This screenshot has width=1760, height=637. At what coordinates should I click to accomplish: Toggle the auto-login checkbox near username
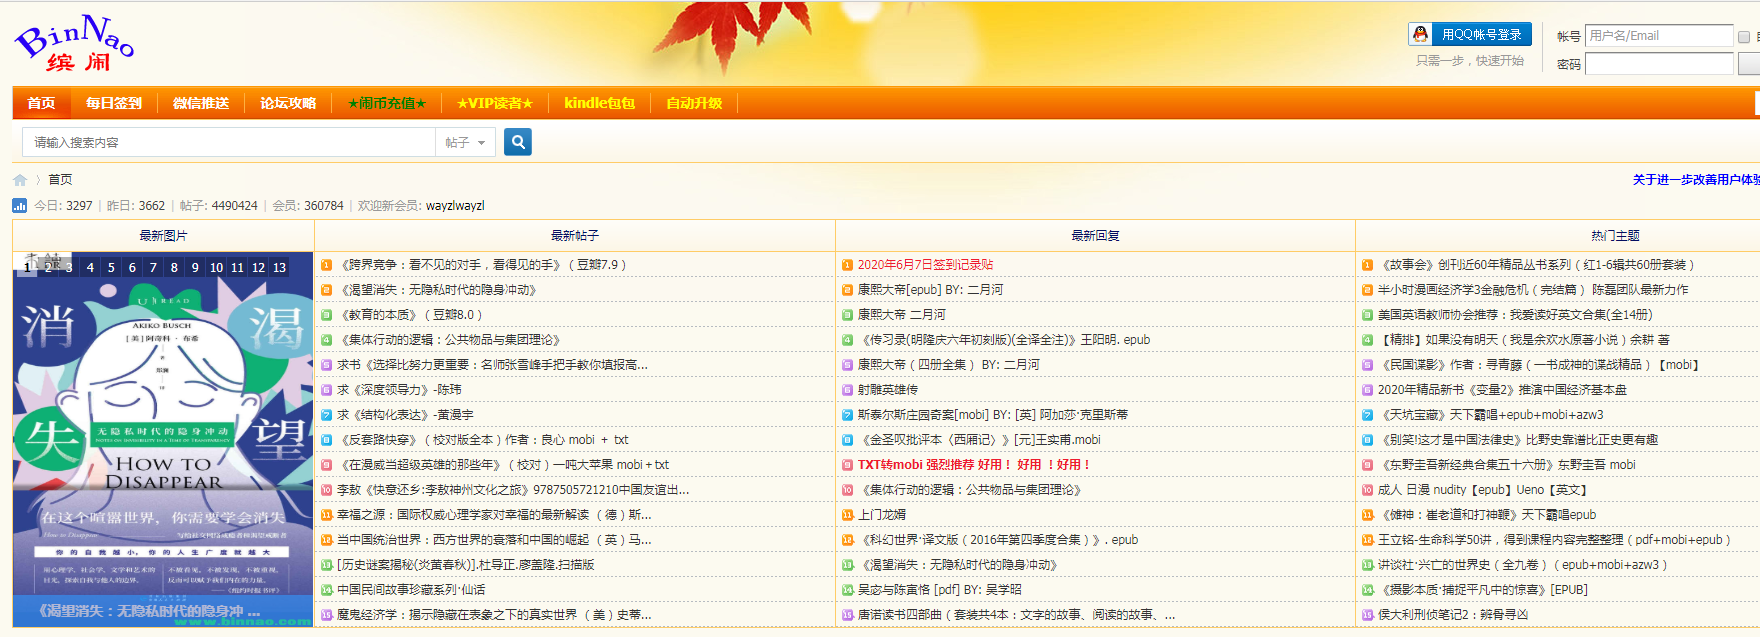click(1744, 37)
